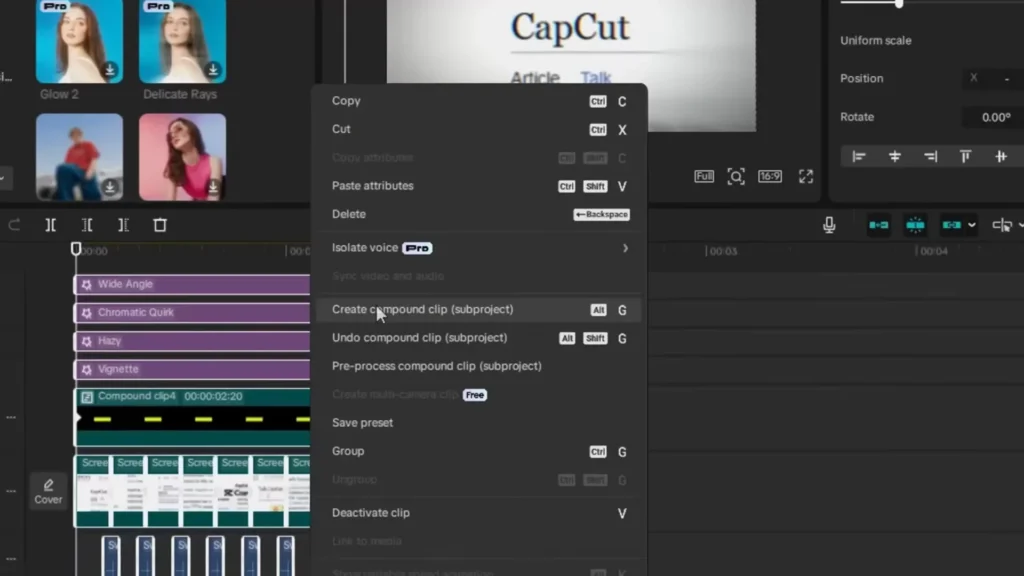Click the Delete left split icon

coord(87,225)
